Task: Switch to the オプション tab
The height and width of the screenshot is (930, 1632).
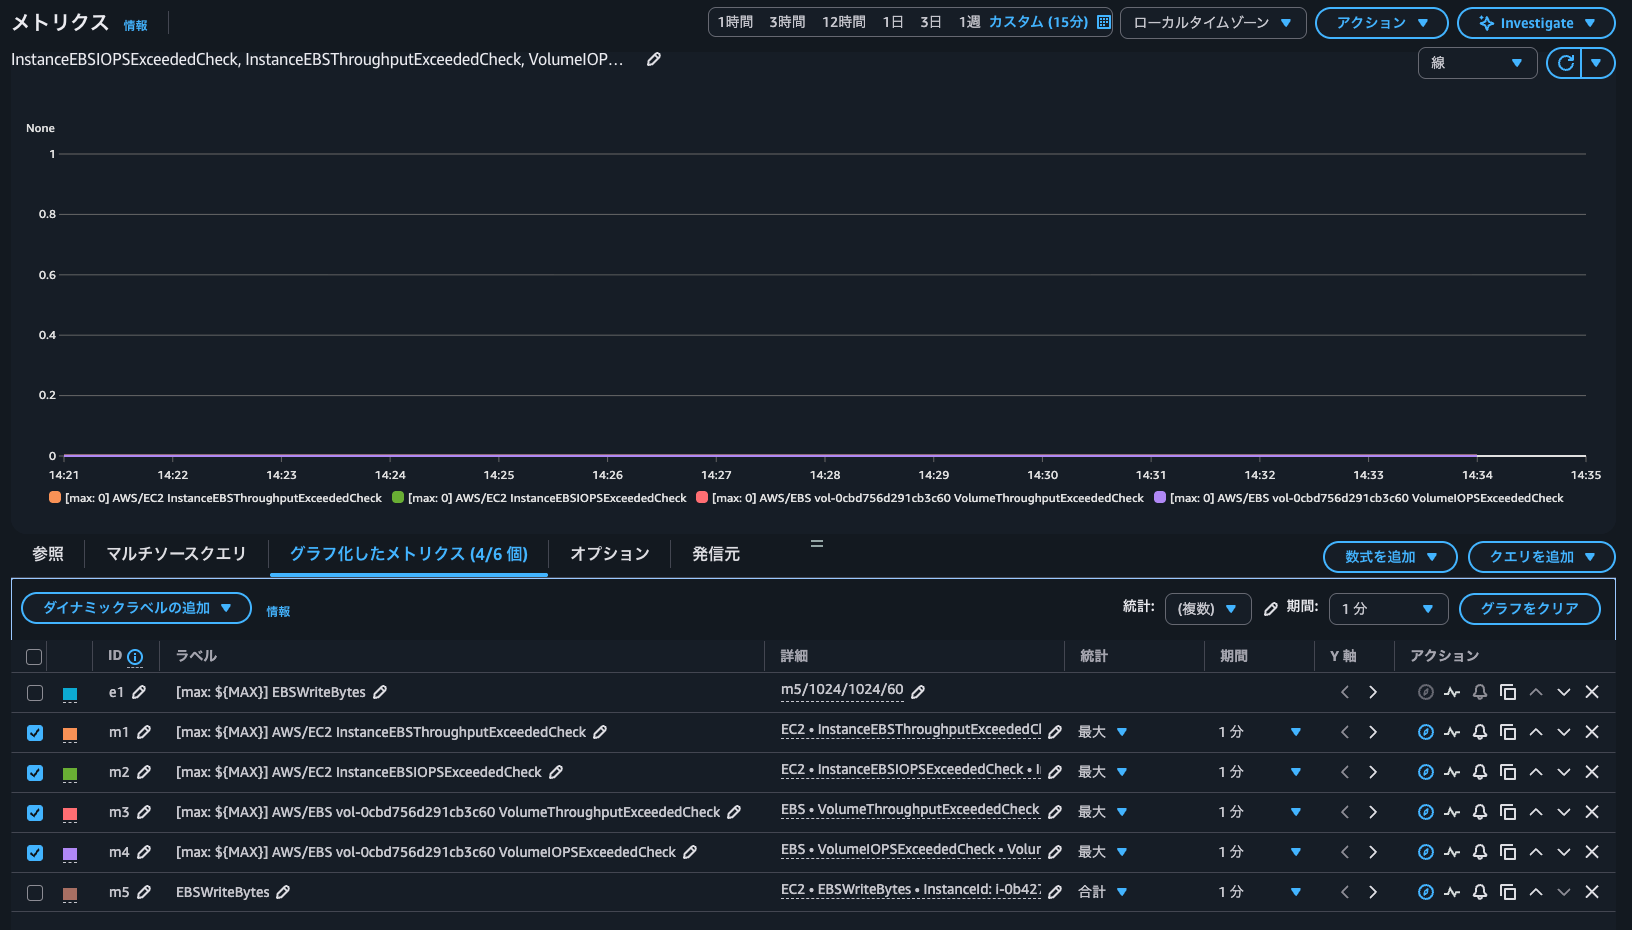Action: [609, 554]
